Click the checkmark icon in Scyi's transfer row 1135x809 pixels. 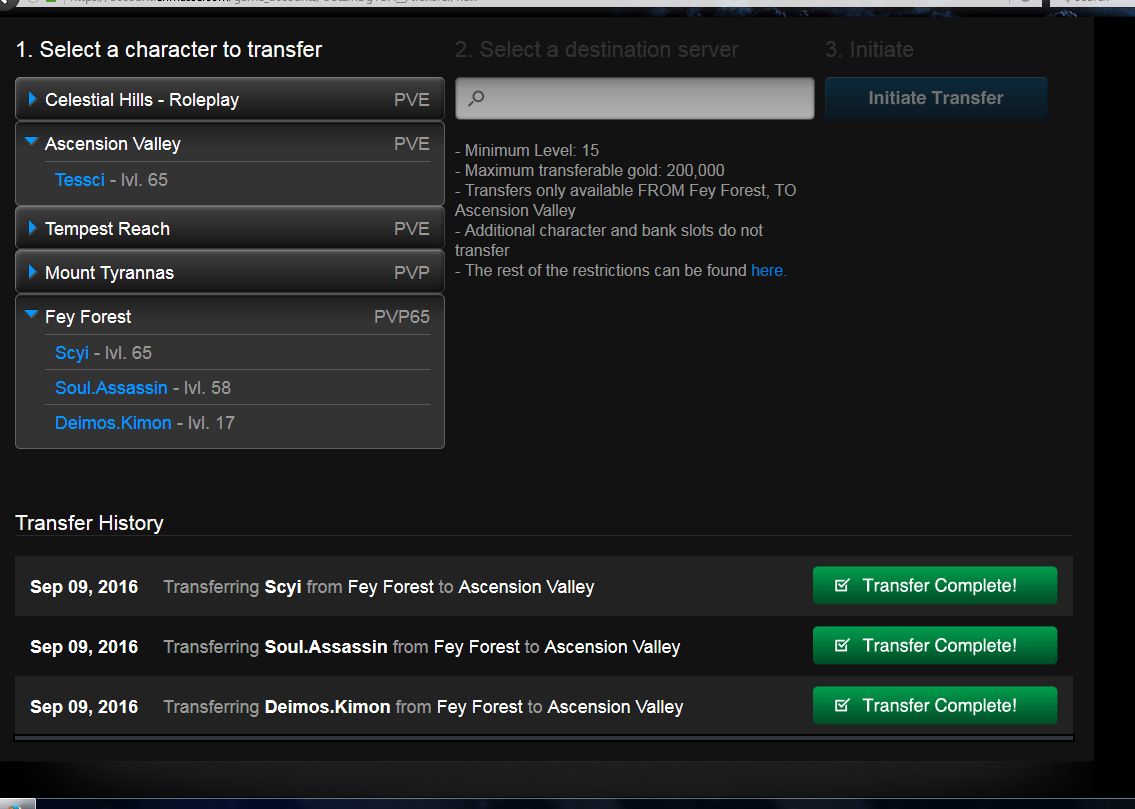click(842, 586)
